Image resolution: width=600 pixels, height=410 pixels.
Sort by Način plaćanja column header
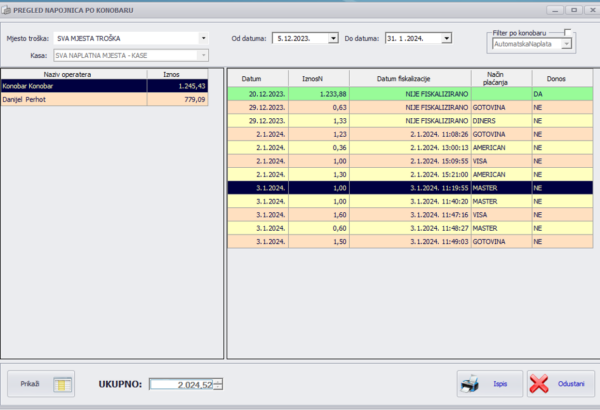tap(501, 78)
